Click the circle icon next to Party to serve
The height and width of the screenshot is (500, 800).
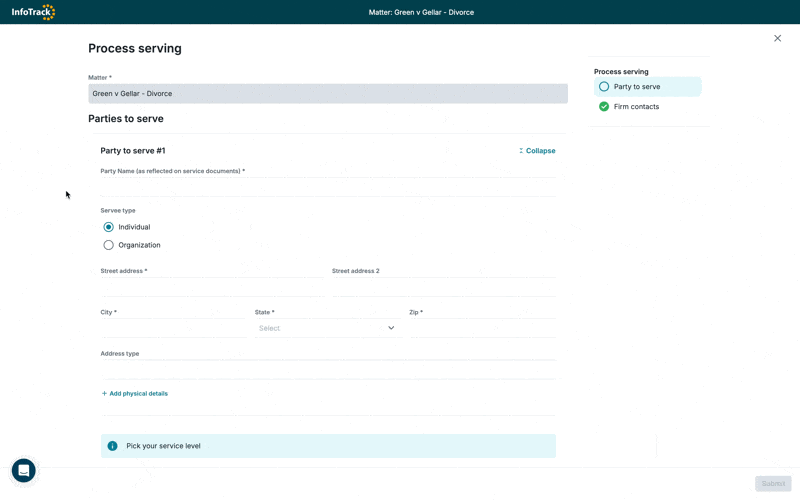point(604,87)
